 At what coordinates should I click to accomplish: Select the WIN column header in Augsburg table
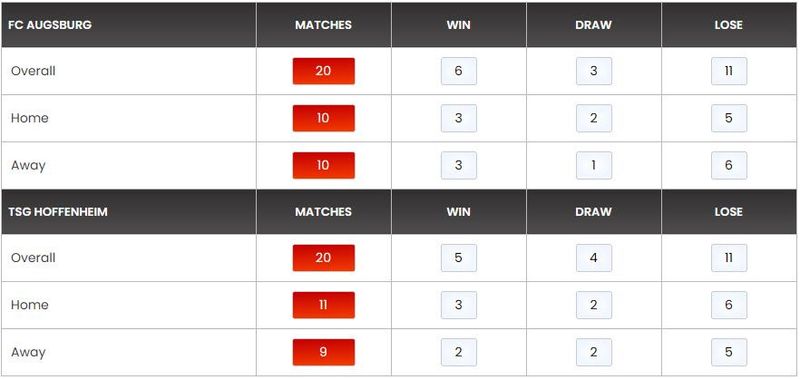pos(459,25)
